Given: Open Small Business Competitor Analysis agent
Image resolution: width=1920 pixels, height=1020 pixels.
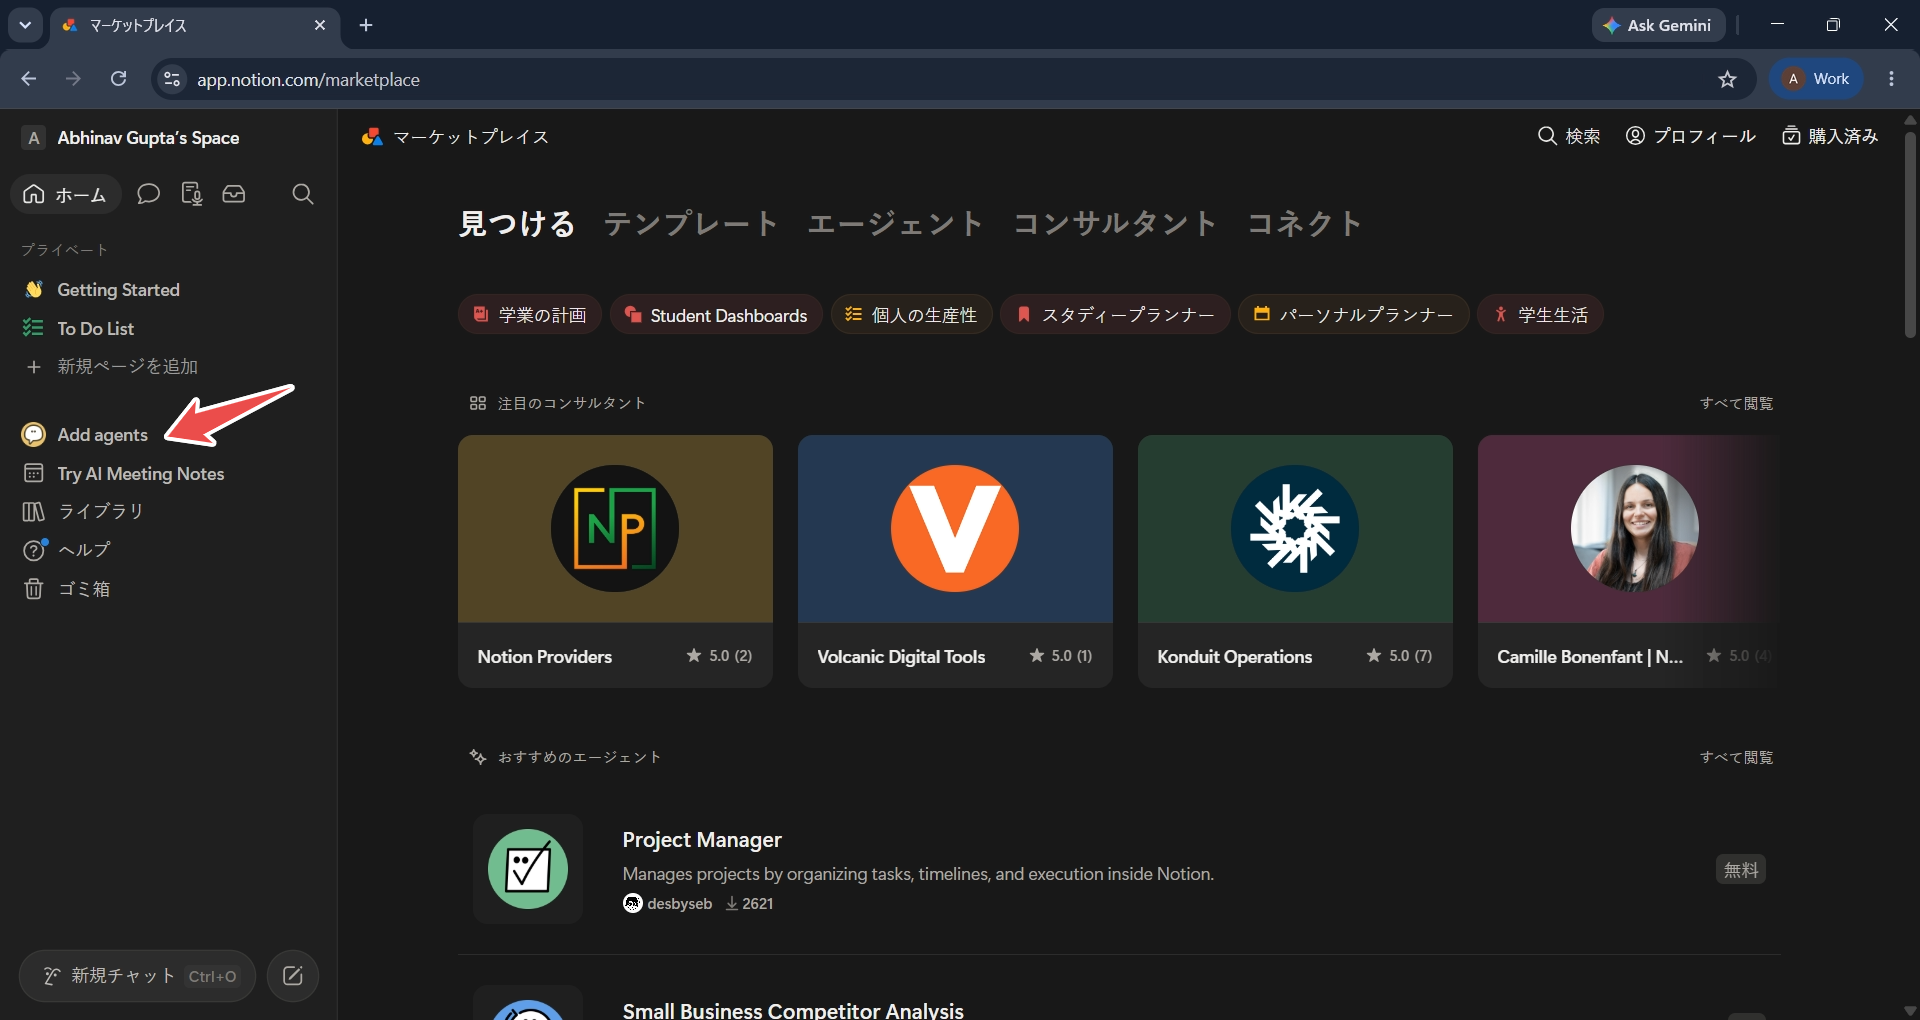Looking at the screenshot, I should (793, 1010).
